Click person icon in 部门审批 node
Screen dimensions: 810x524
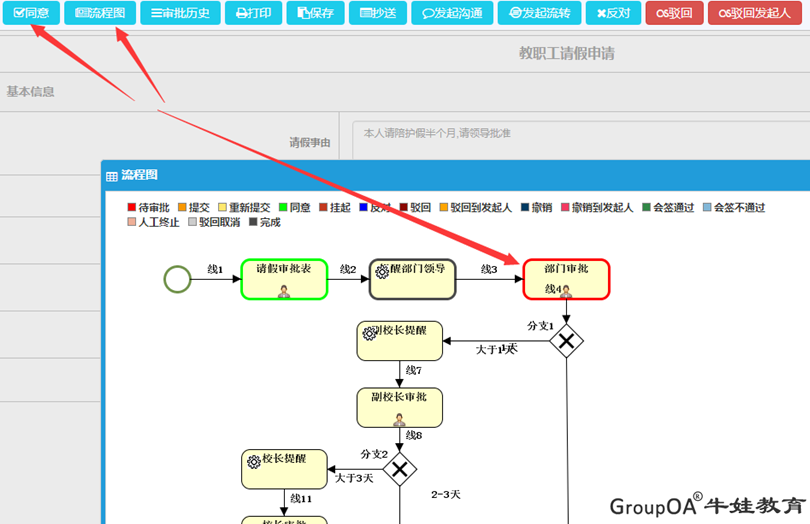tap(566, 292)
